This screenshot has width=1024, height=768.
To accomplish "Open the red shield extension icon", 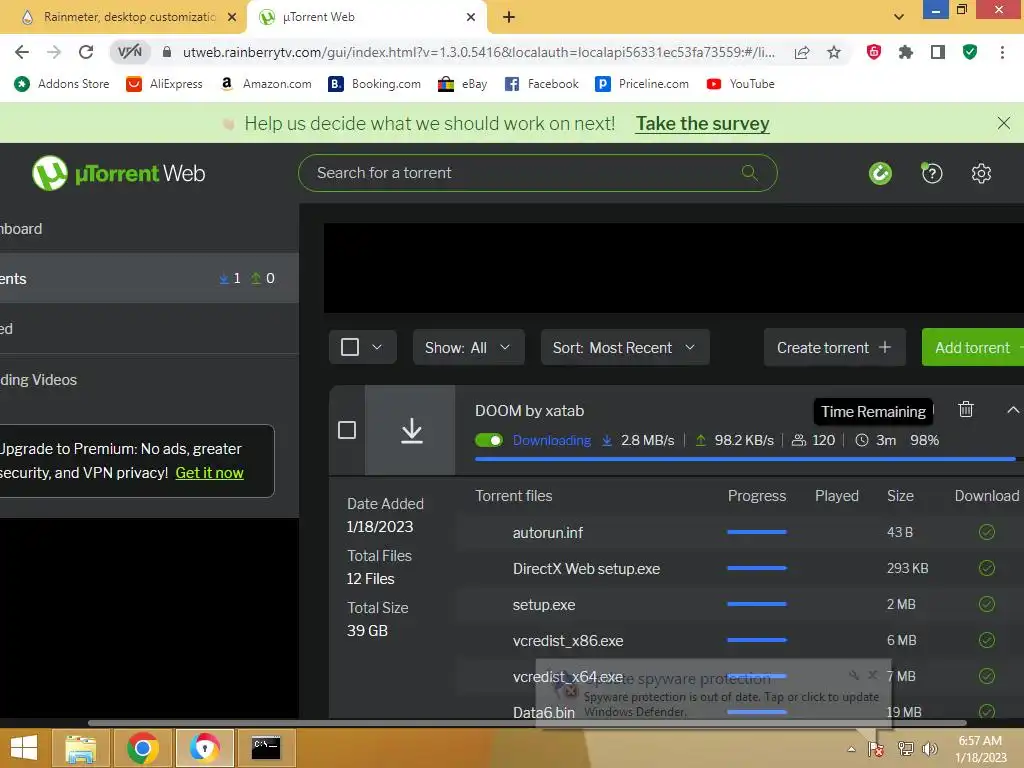I will pyautogui.click(x=874, y=52).
